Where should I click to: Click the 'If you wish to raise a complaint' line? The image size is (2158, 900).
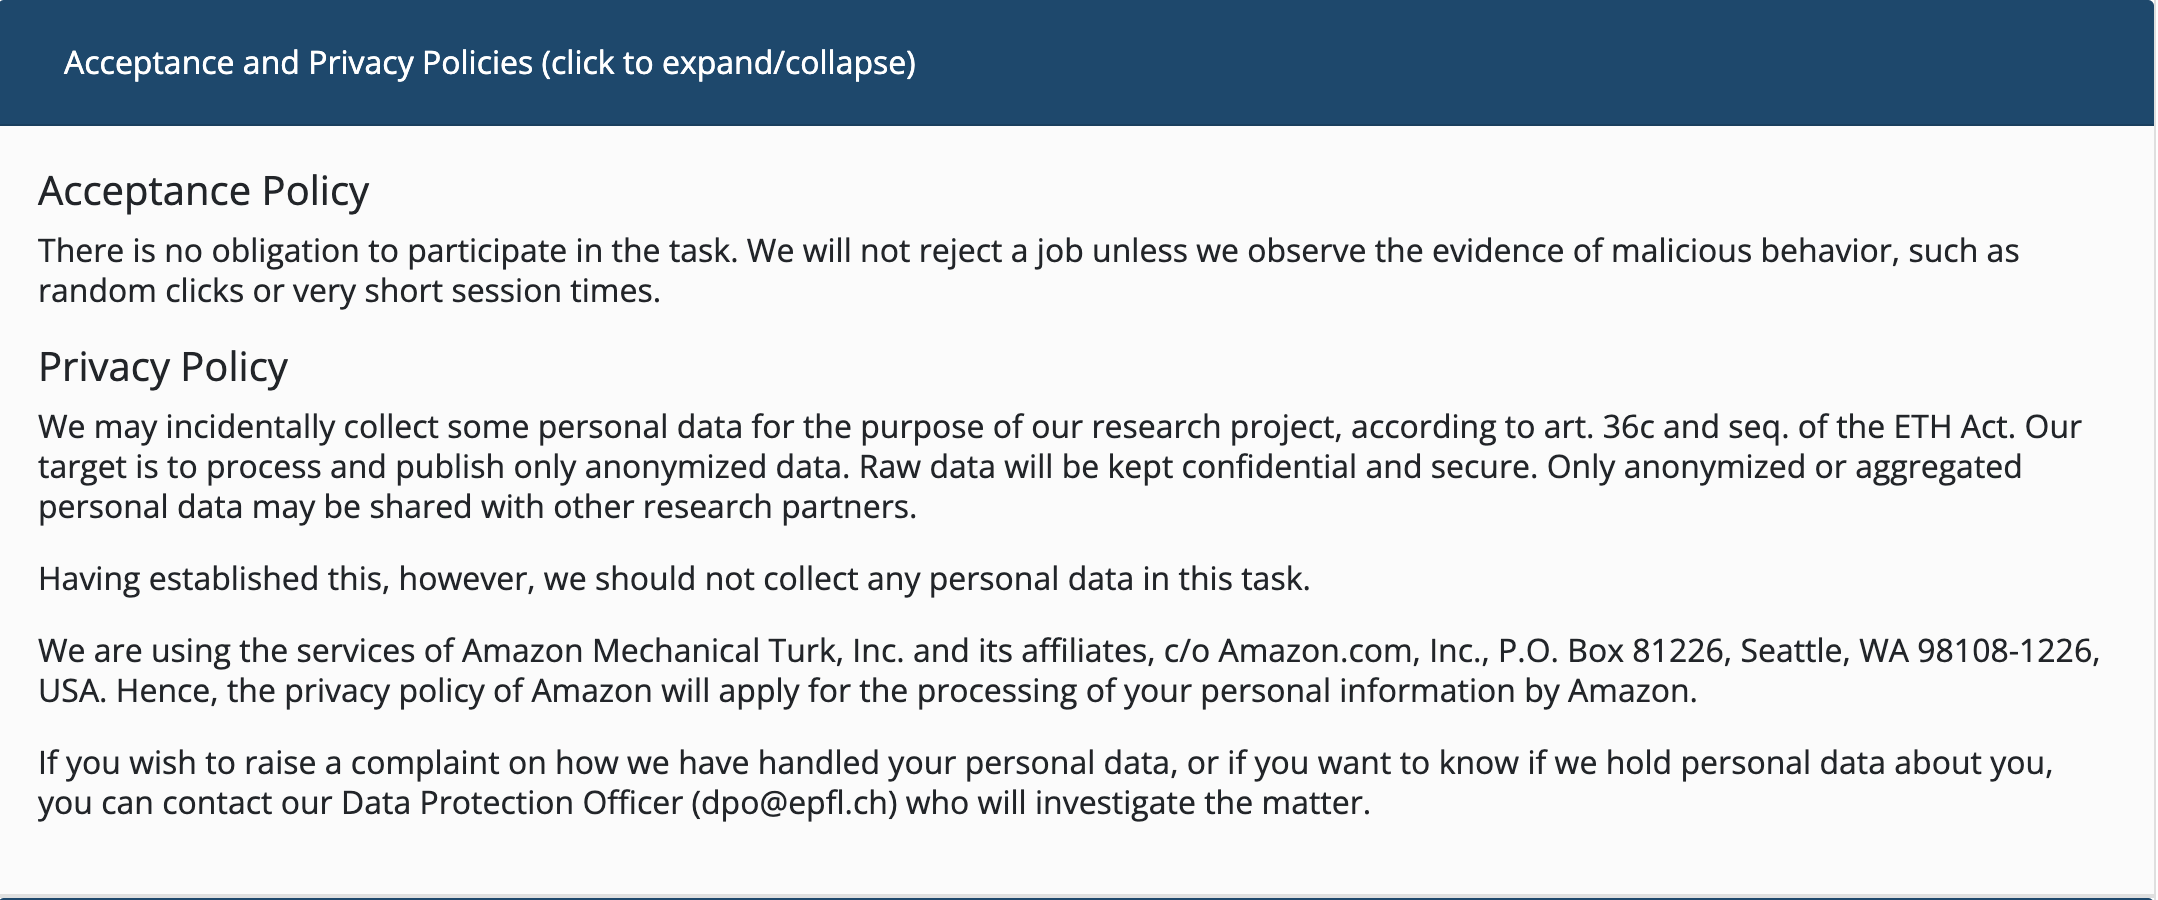coord(1045,763)
